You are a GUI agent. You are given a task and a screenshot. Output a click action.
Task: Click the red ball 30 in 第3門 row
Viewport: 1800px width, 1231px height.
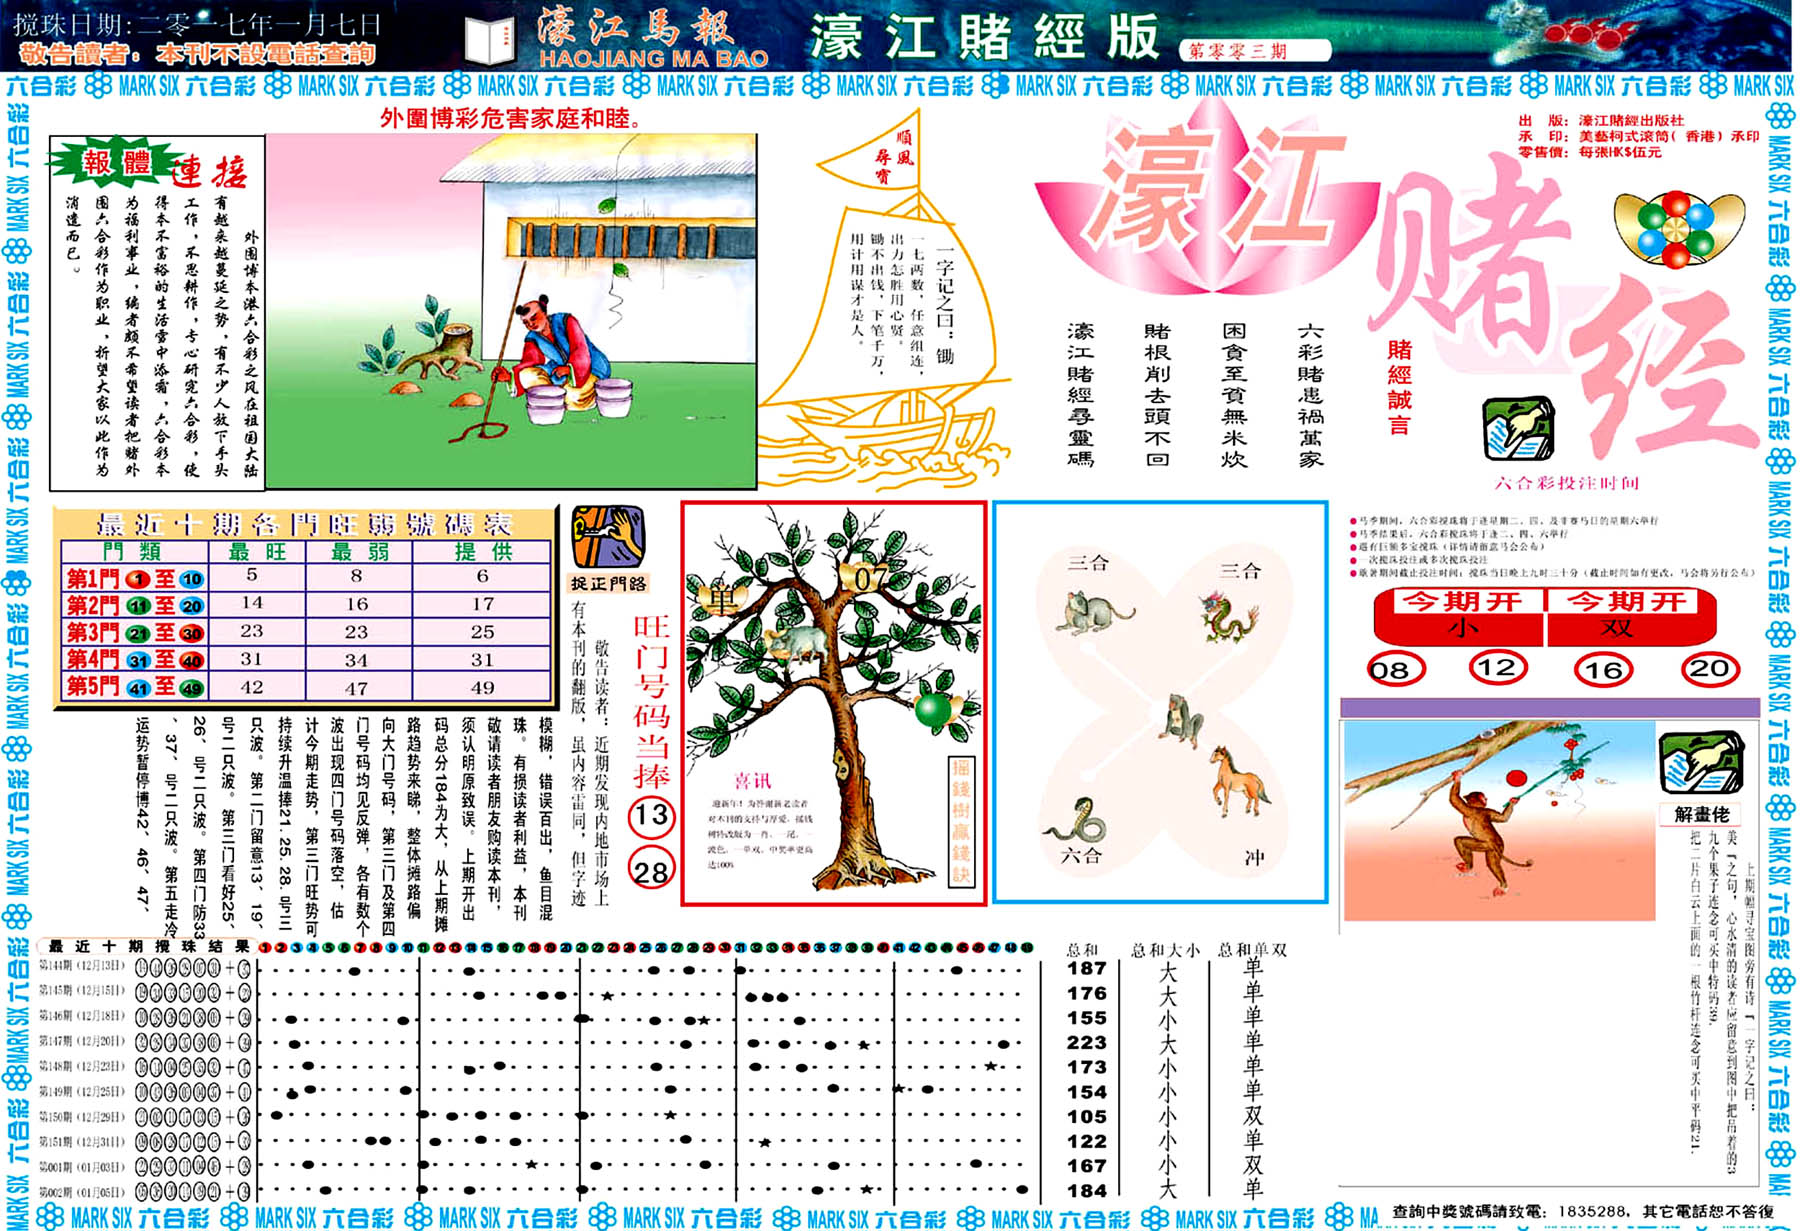coord(192,633)
